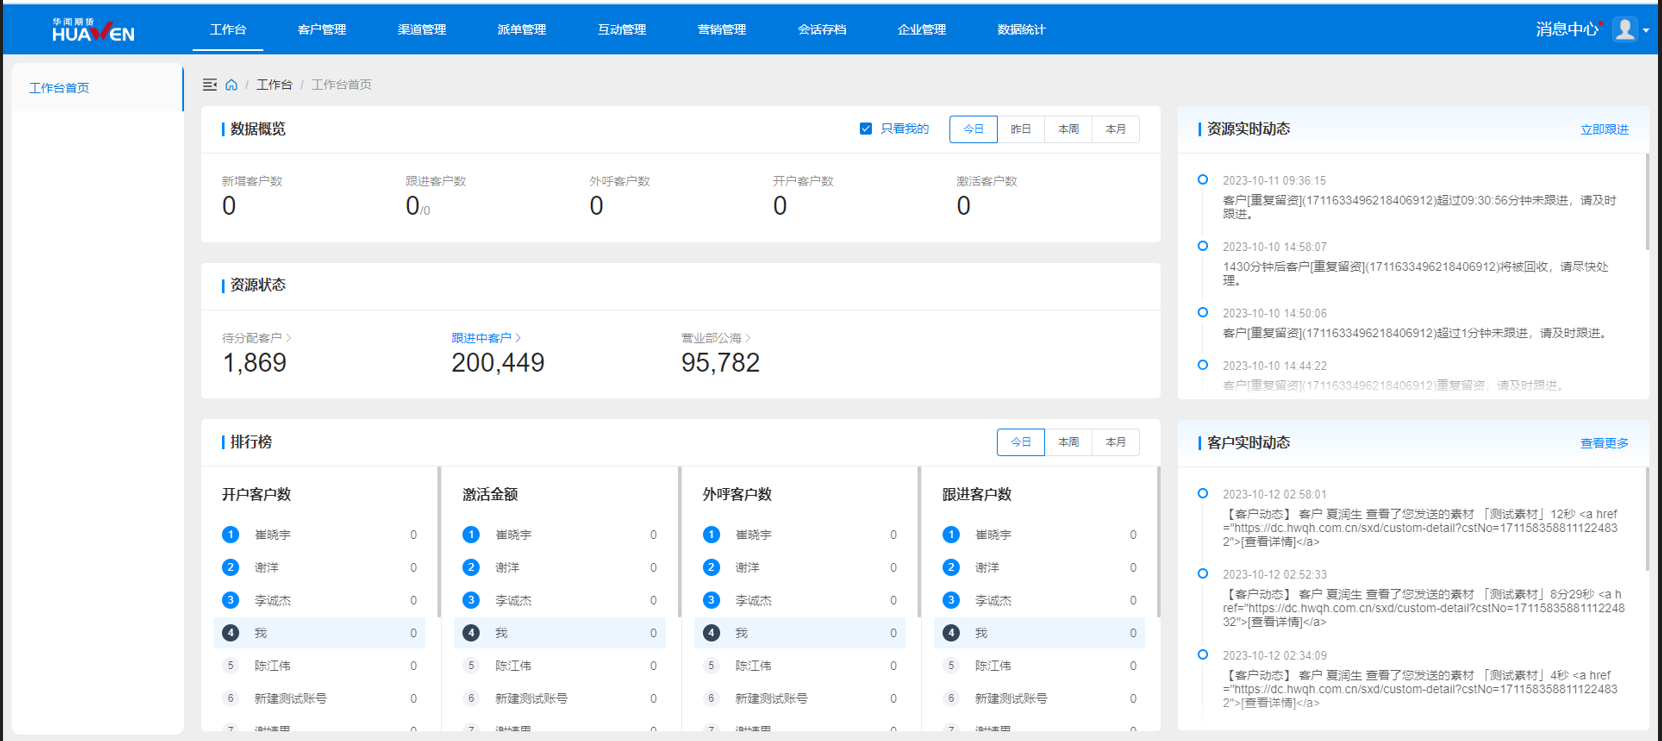Open the 派单管理 menu
The height and width of the screenshot is (741, 1662).
point(522,30)
